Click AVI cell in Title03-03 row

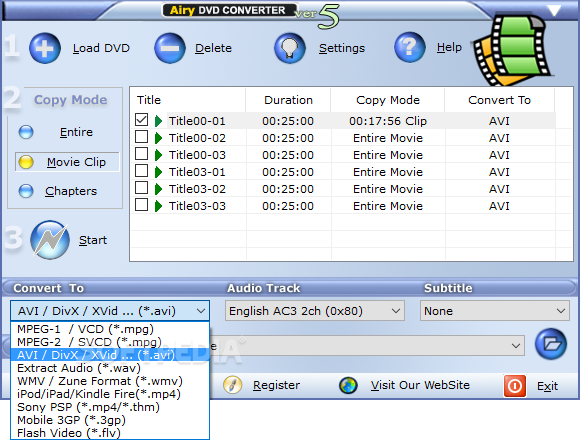499,206
